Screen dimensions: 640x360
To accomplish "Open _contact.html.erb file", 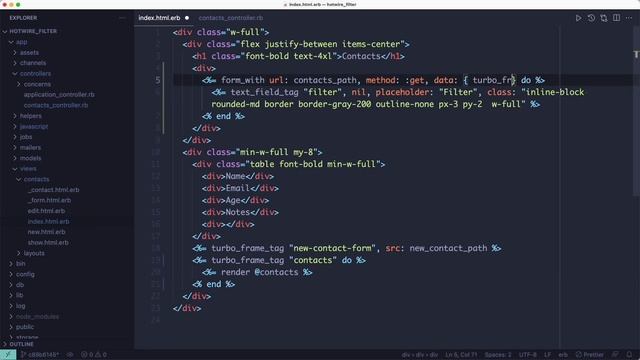I will pos(53,190).
